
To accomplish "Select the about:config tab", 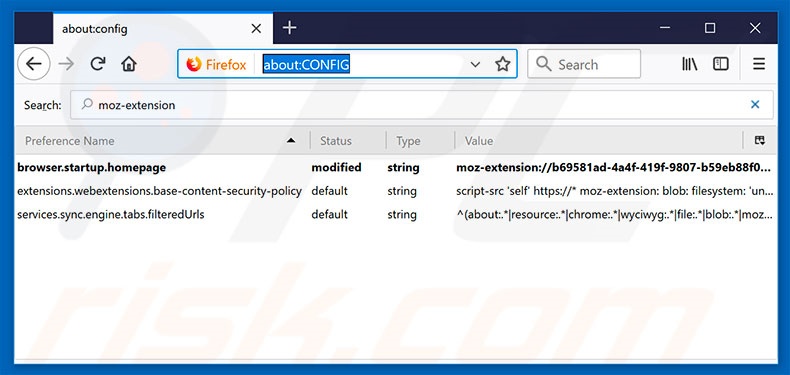I will click(x=163, y=28).
